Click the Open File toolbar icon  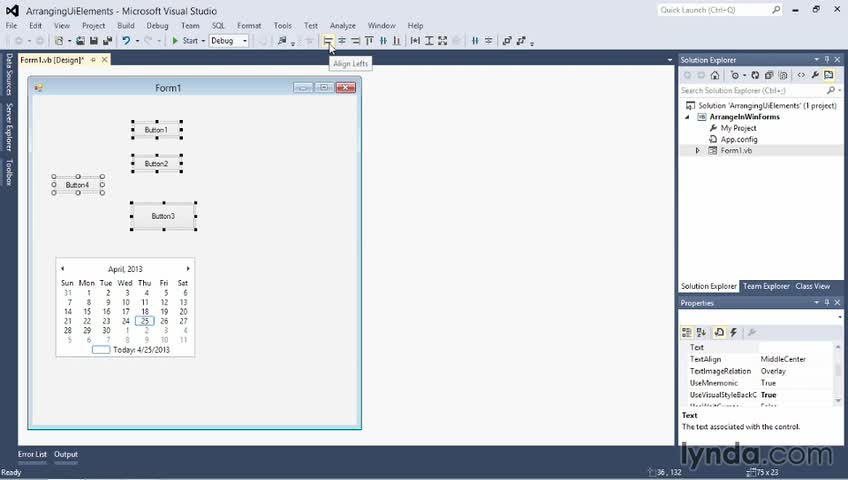(80, 41)
